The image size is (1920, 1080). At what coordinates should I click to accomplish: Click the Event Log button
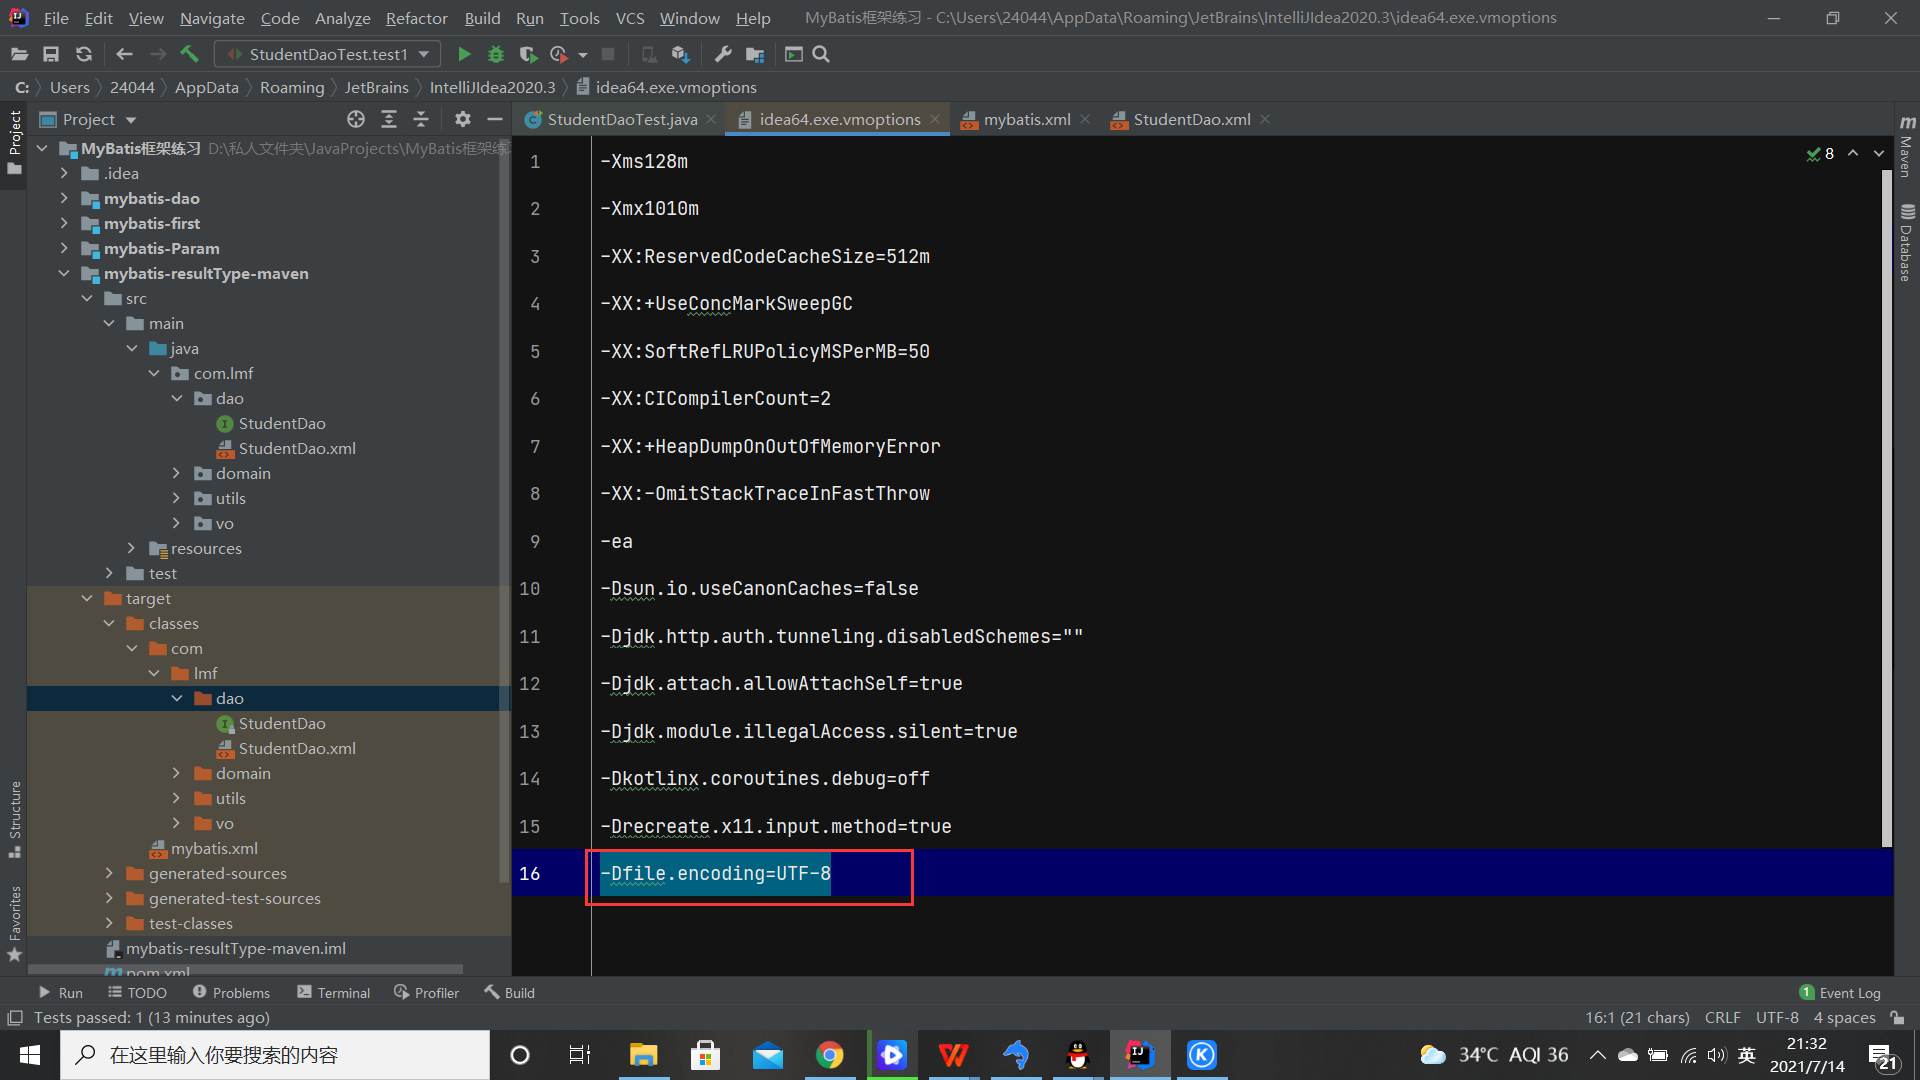click(x=1840, y=992)
